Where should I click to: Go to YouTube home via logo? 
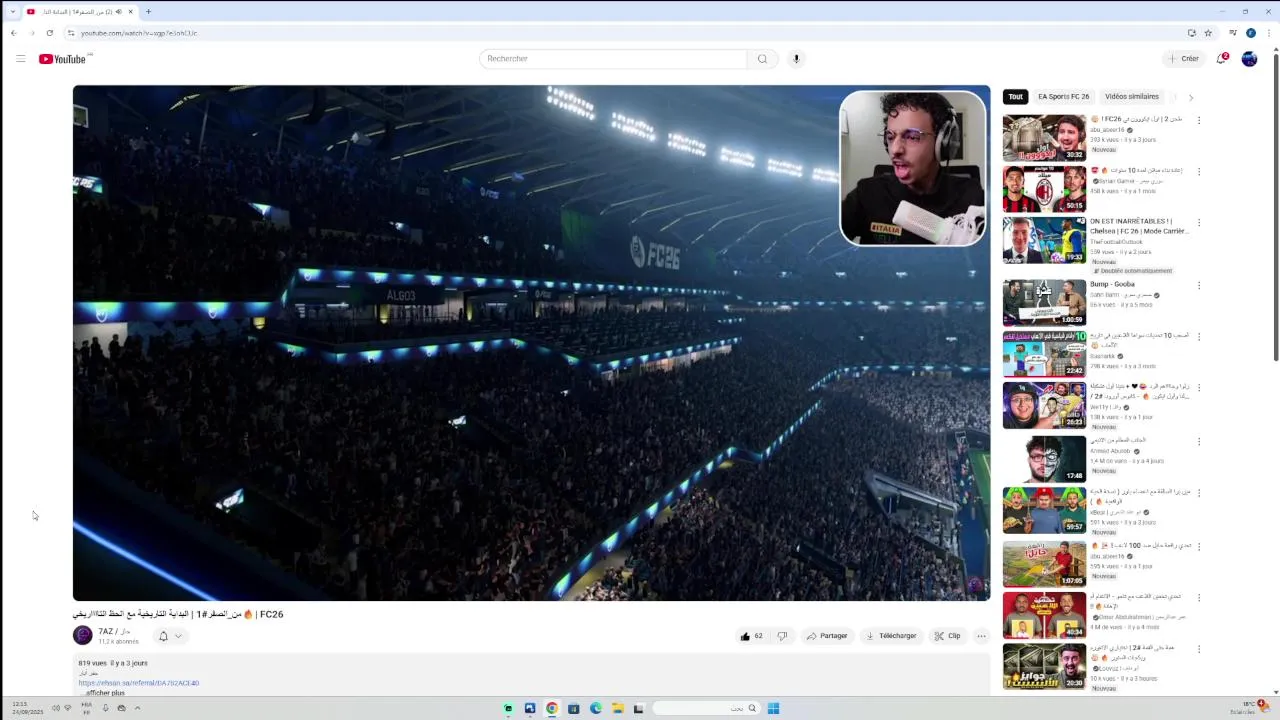63,59
